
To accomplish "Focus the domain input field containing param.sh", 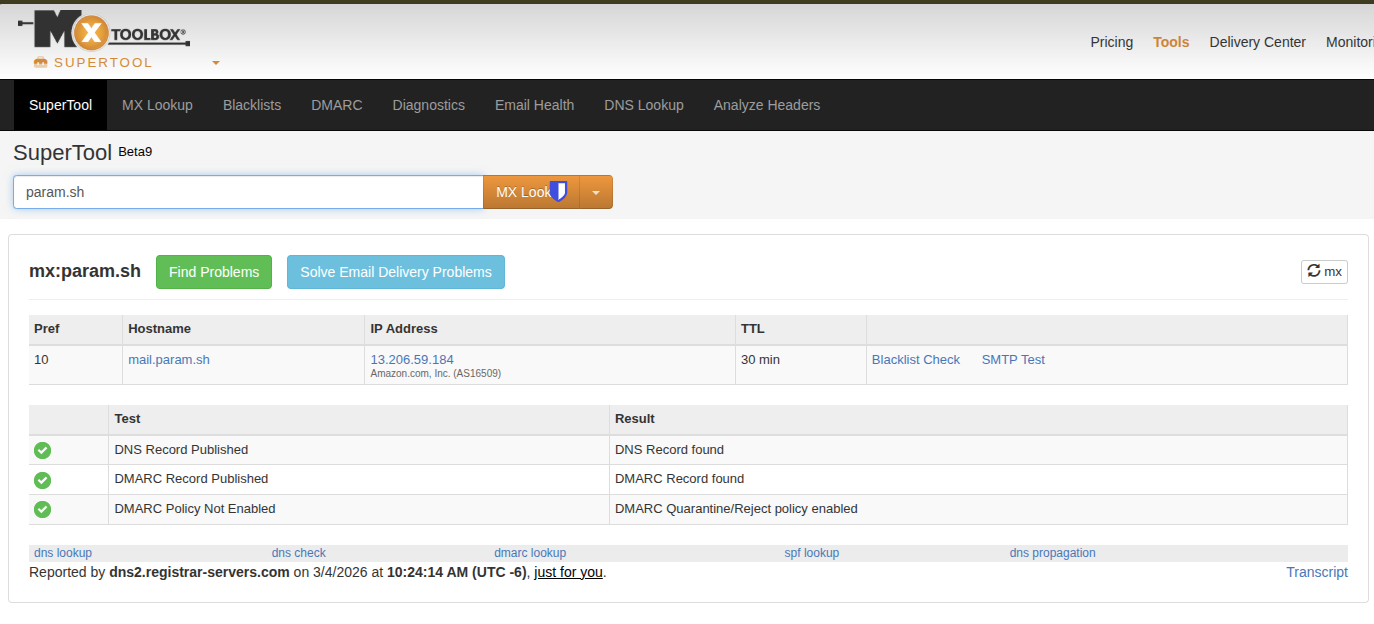I will point(248,192).
